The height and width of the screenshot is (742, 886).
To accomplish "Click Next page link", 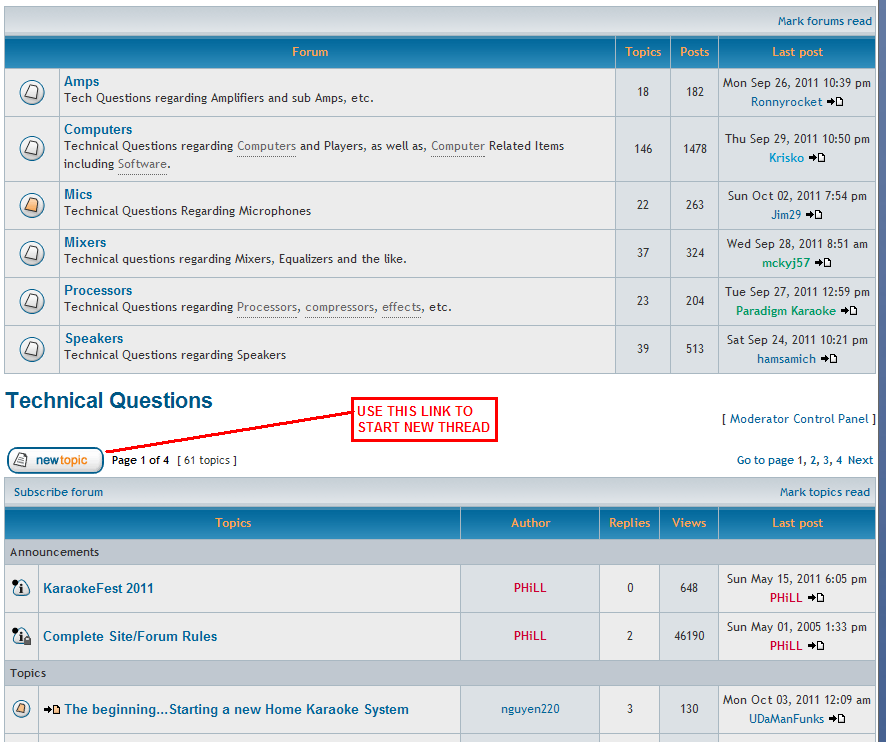I will [x=860, y=460].
